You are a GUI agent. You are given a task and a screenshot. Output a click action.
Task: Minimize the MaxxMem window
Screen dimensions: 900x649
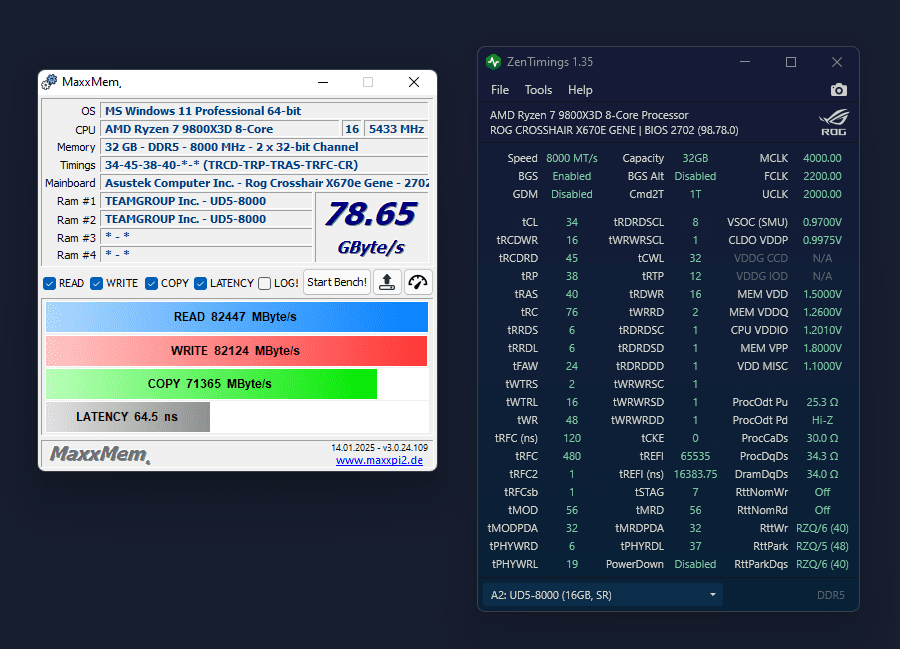pyautogui.click(x=323, y=83)
